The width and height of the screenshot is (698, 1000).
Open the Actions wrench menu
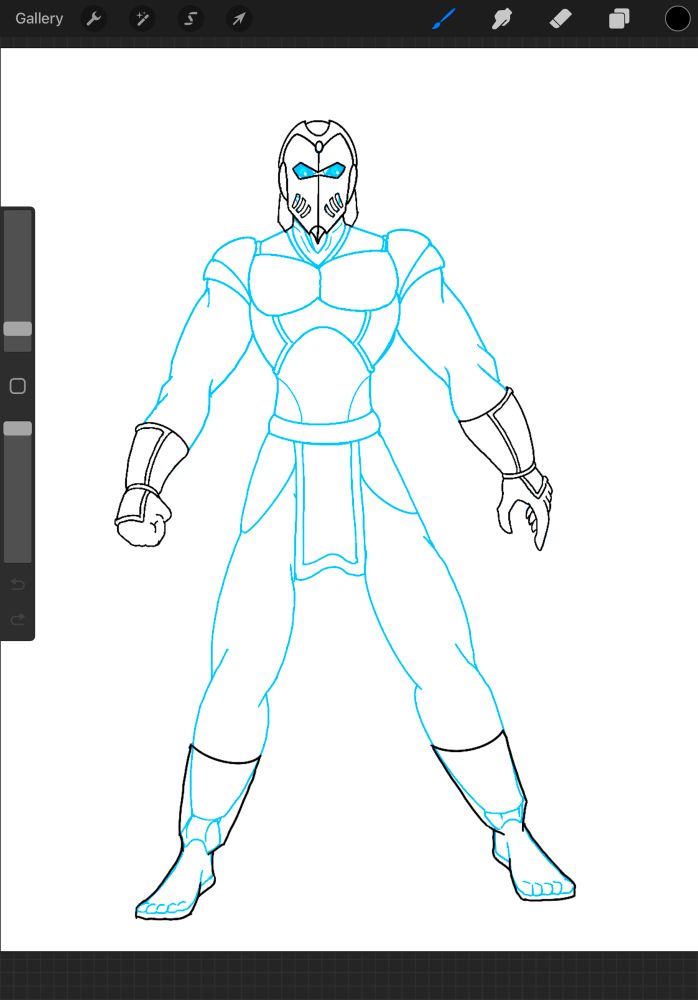pos(94,18)
